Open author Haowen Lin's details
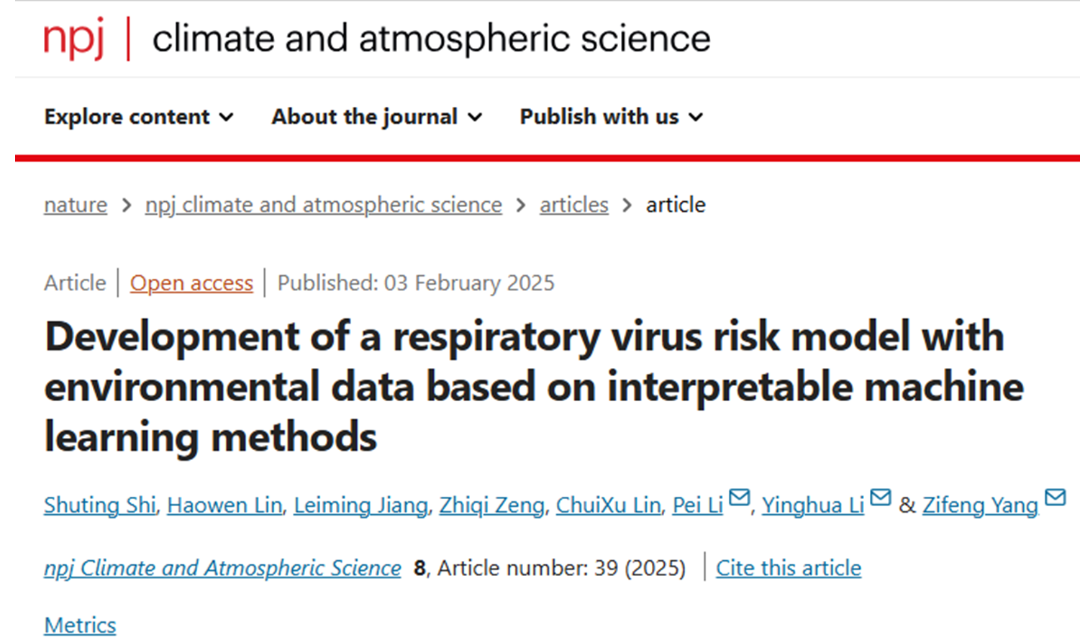The height and width of the screenshot is (644, 1080). click(x=225, y=505)
